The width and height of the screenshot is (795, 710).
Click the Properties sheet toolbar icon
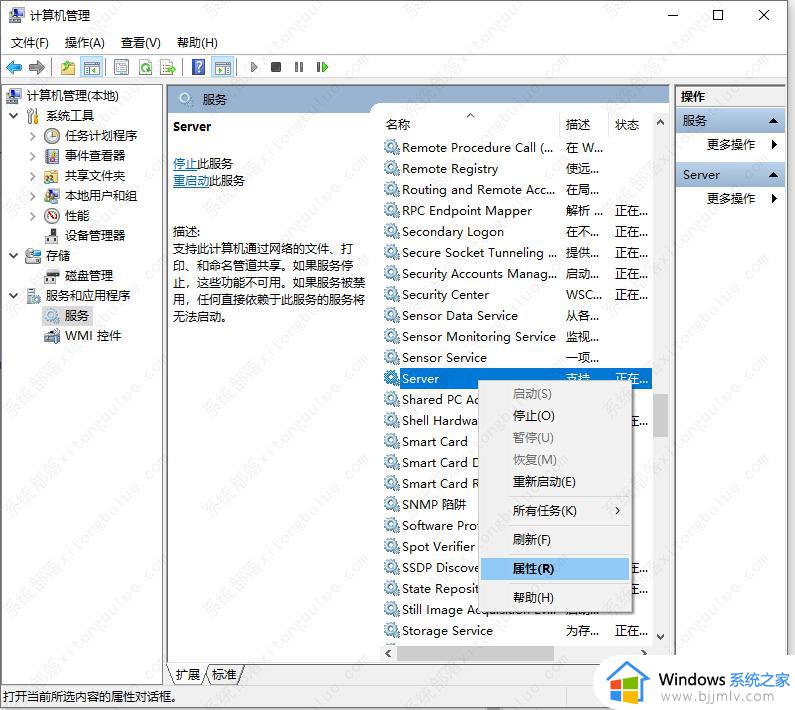[x=121, y=67]
